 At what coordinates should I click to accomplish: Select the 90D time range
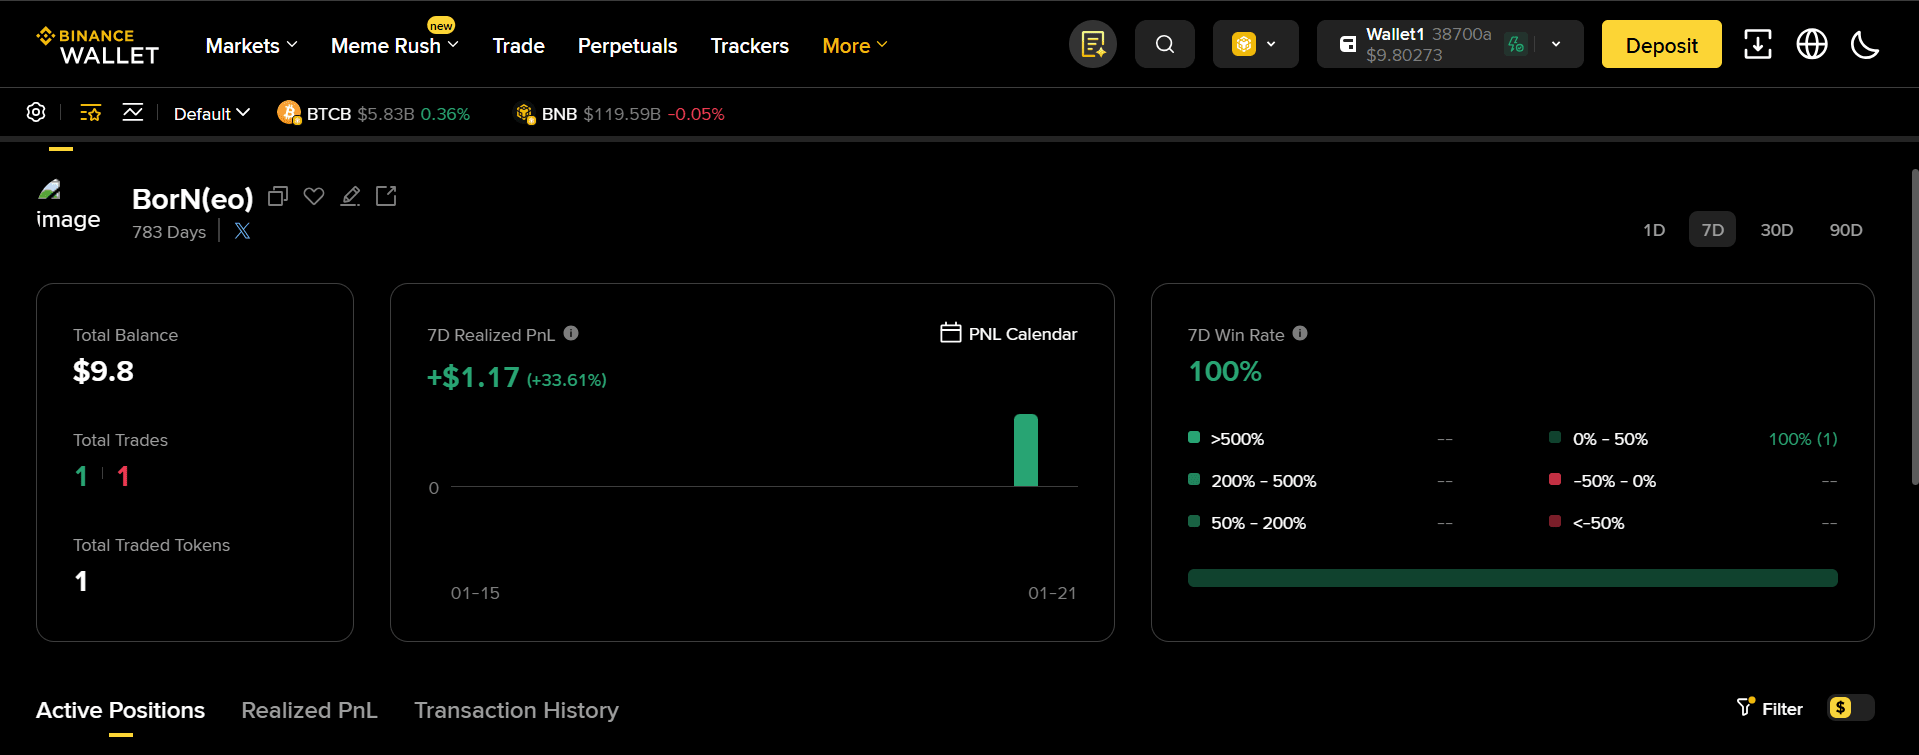[1846, 230]
